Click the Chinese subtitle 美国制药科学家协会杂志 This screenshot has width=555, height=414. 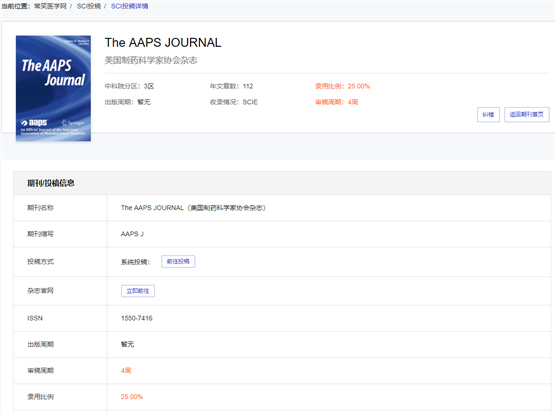[x=151, y=60]
